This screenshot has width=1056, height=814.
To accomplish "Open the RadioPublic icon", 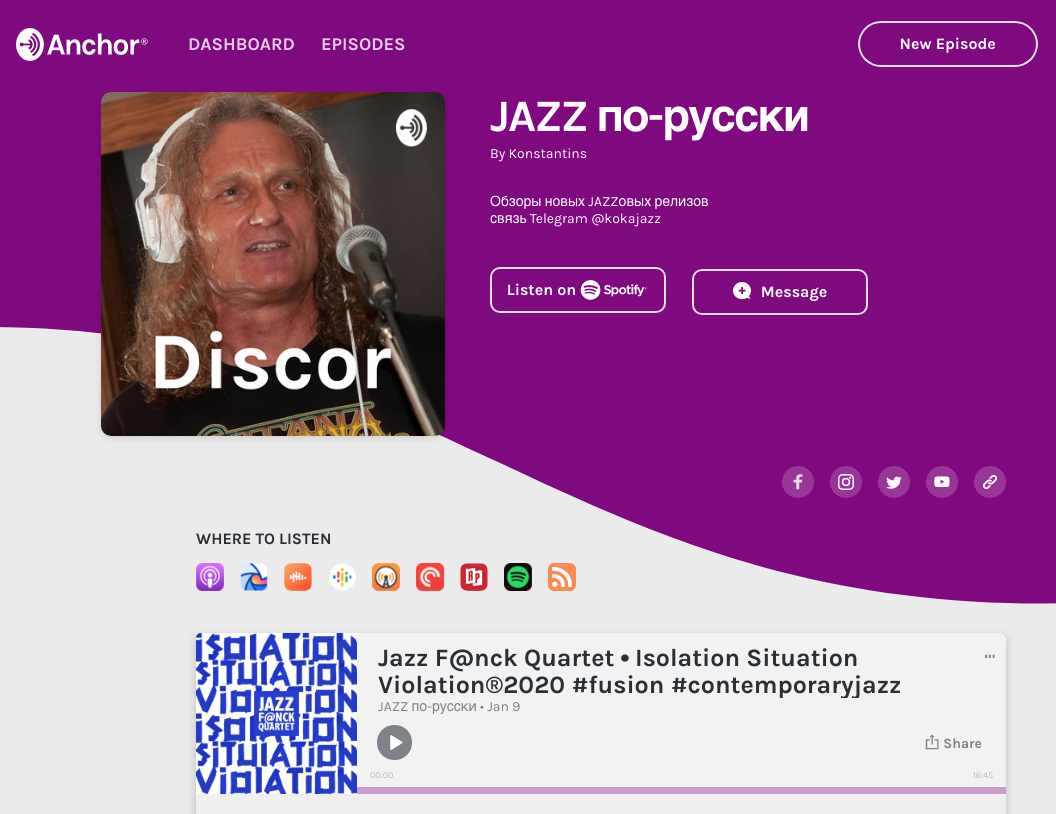I will pos(474,577).
